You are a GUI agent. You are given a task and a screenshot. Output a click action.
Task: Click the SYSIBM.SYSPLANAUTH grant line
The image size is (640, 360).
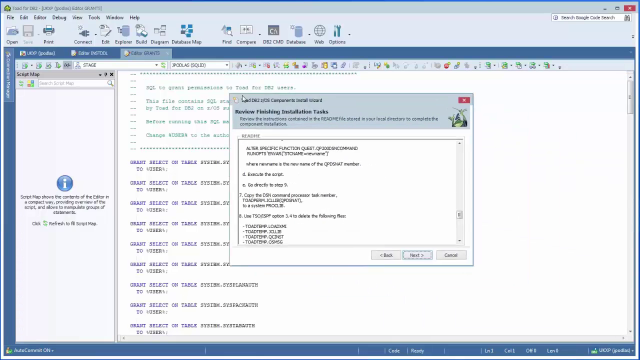(x=194, y=285)
